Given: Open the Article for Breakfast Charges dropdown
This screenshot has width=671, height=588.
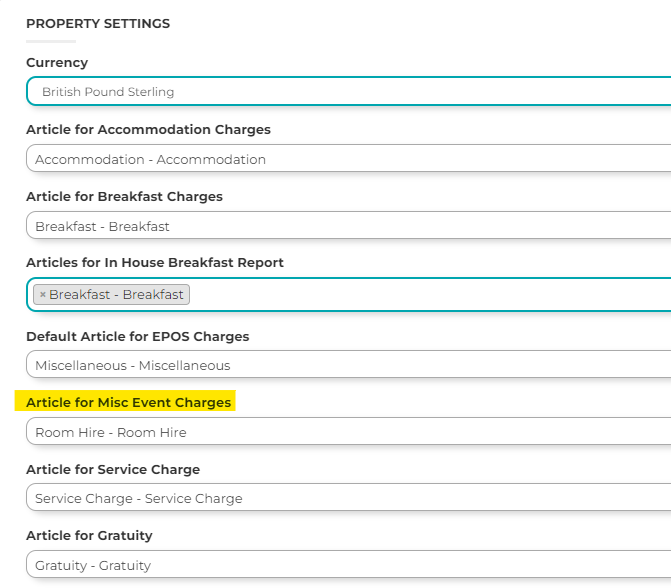Looking at the screenshot, I should pos(349,225).
